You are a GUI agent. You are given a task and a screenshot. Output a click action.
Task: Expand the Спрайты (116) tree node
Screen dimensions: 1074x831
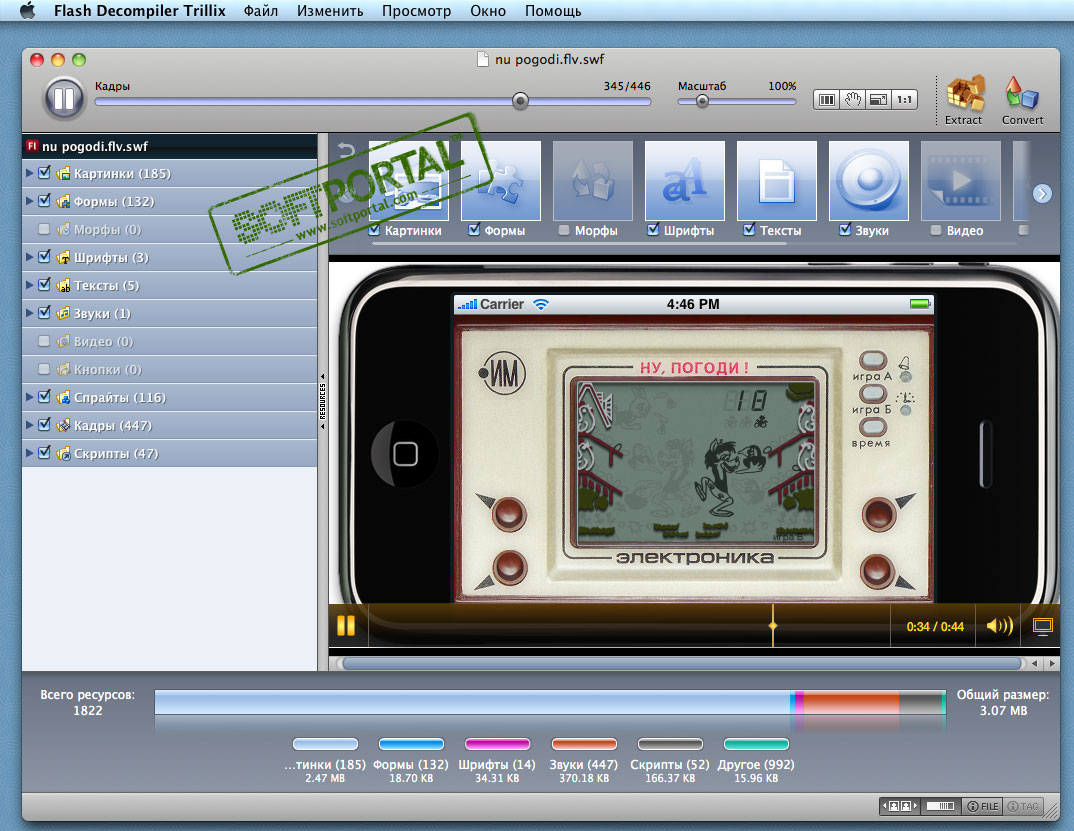[29, 397]
